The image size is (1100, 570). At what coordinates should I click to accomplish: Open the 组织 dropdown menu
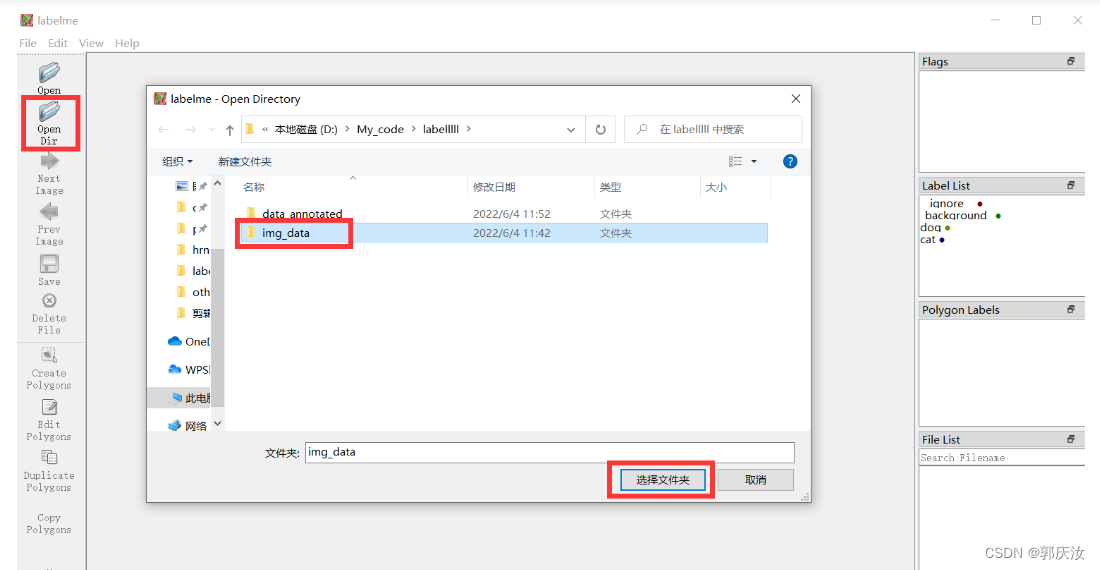177,161
